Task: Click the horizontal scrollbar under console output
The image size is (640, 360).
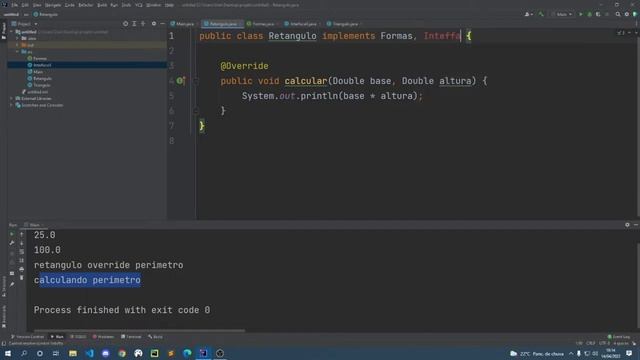Action: click(140, 331)
